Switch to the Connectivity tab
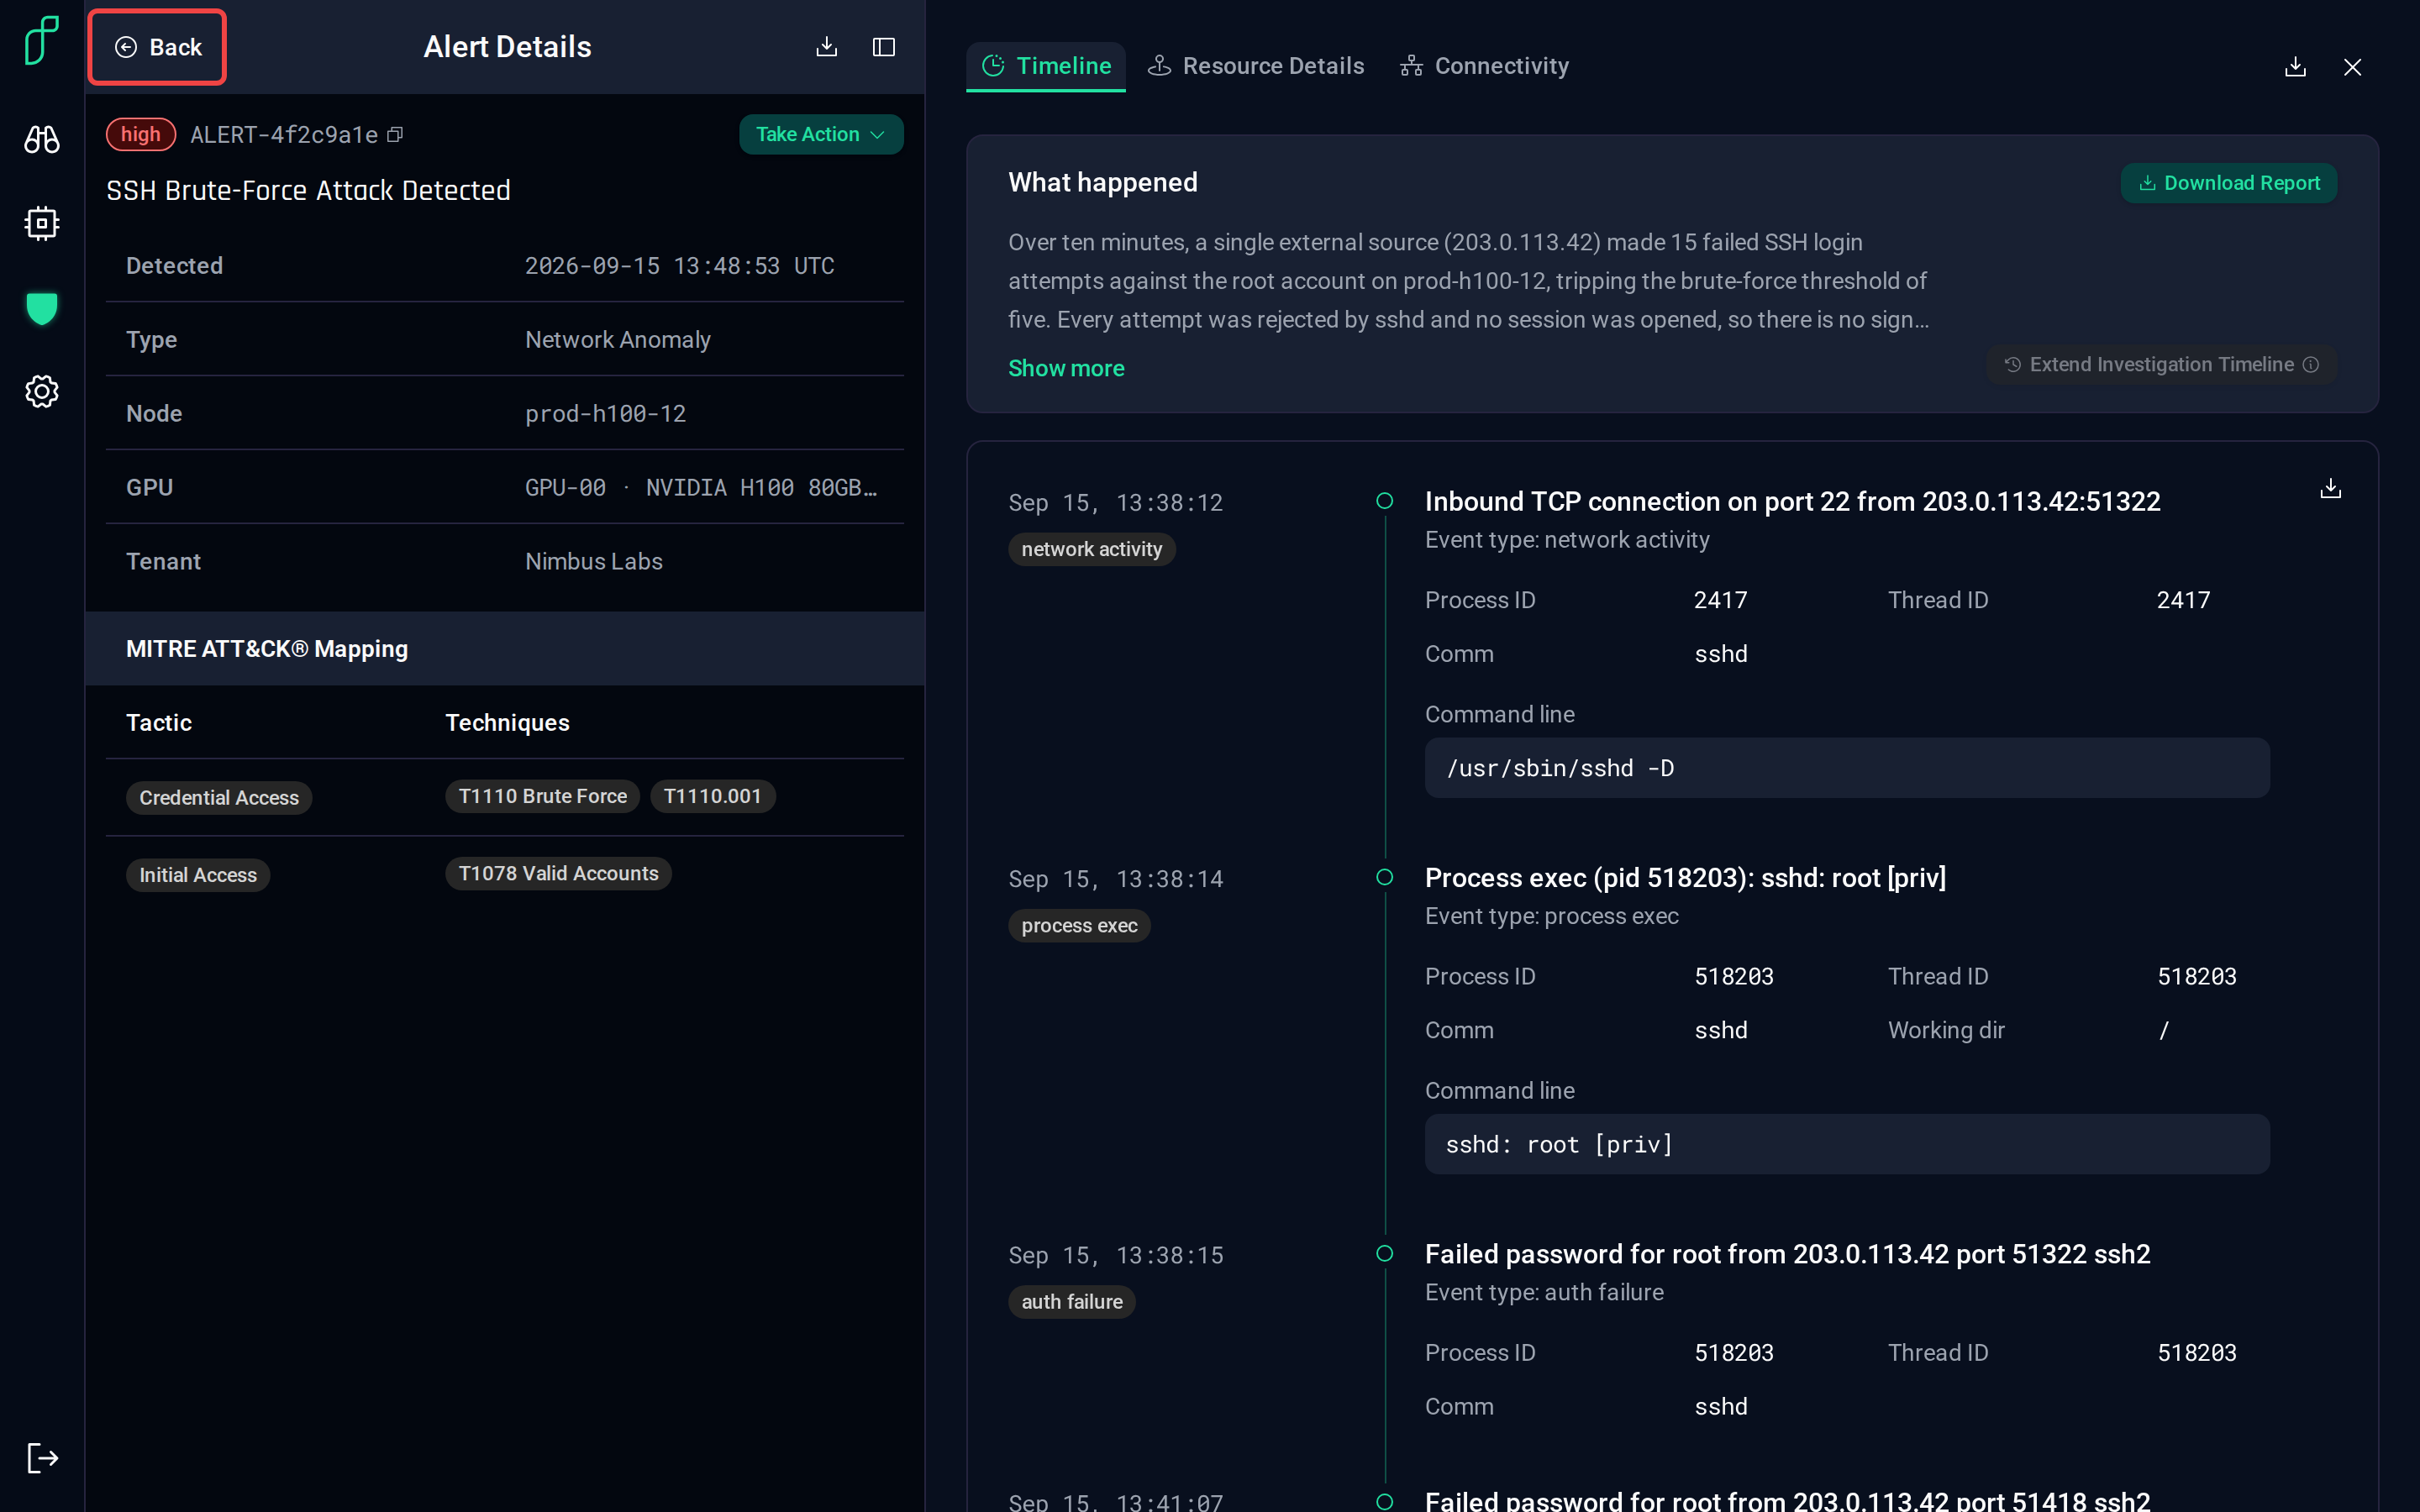 [x=1485, y=66]
